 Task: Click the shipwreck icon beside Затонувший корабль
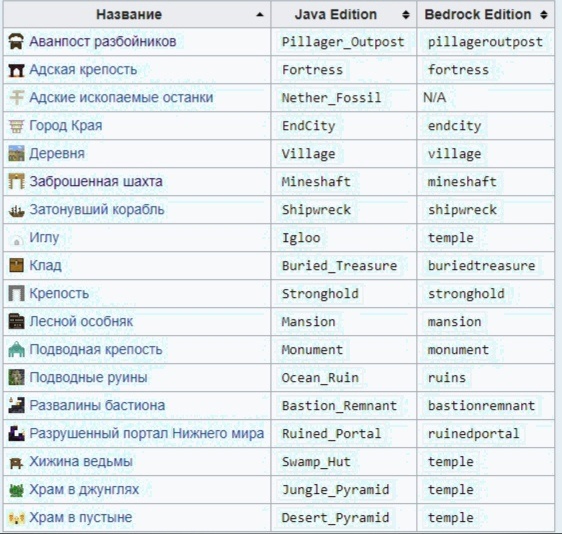tap(16, 210)
